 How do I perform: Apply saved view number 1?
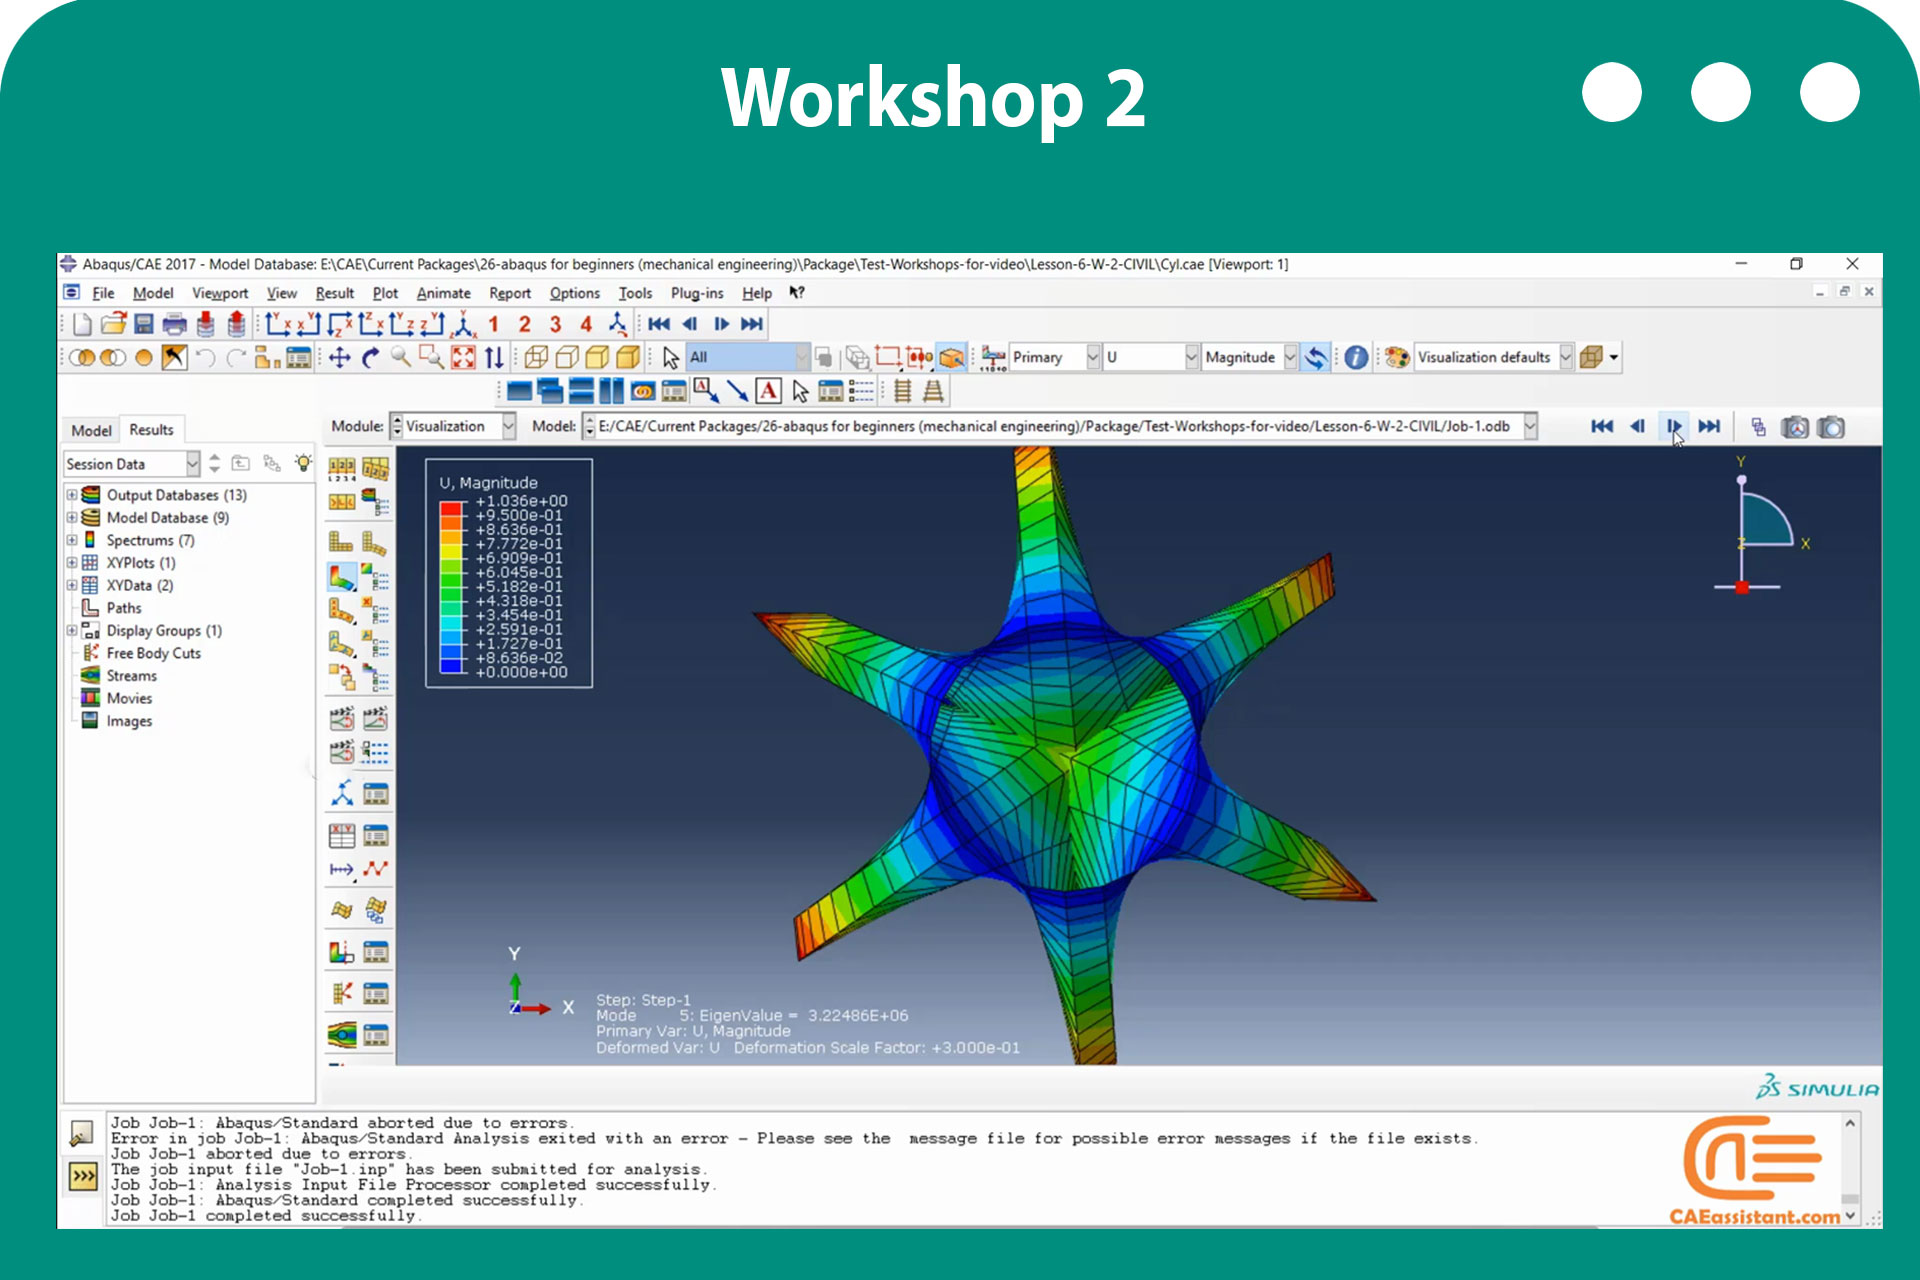point(493,324)
